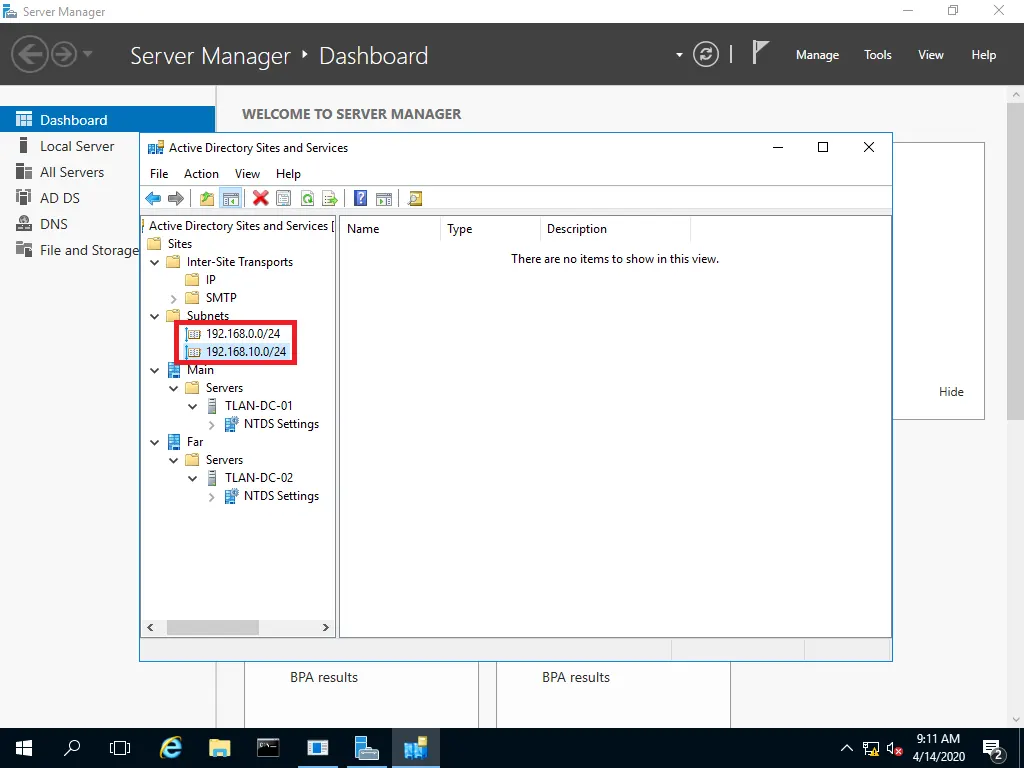Click the blue Back arrow in the Sites and Services toolbar

point(153,199)
